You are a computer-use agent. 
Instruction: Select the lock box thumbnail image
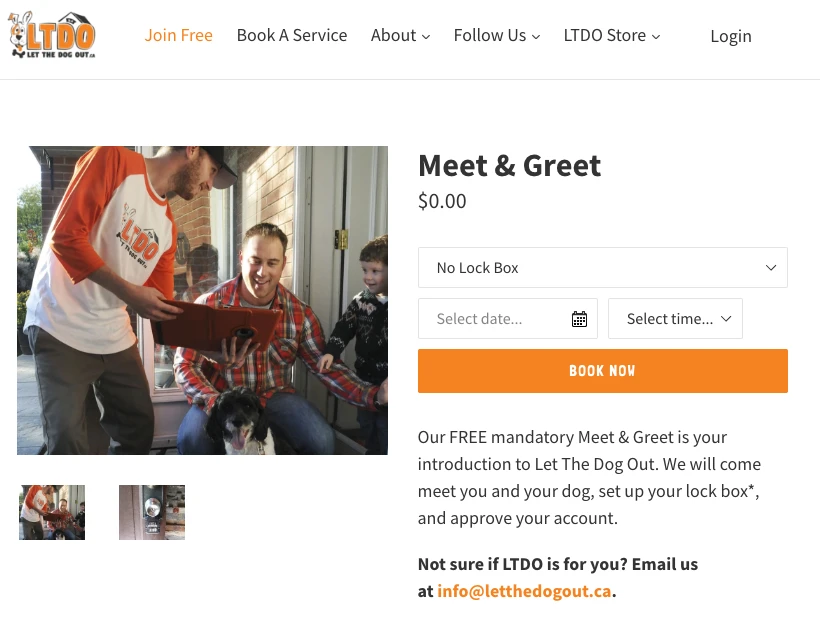pos(152,512)
